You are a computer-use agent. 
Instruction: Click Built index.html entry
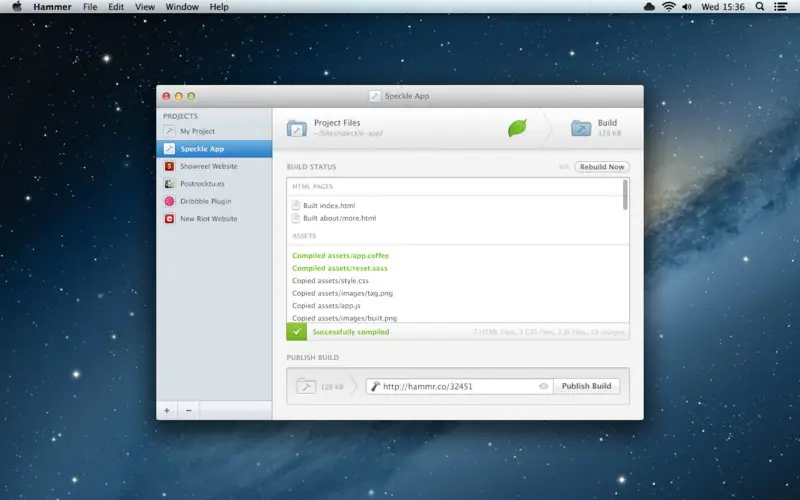[x=329, y=205]
